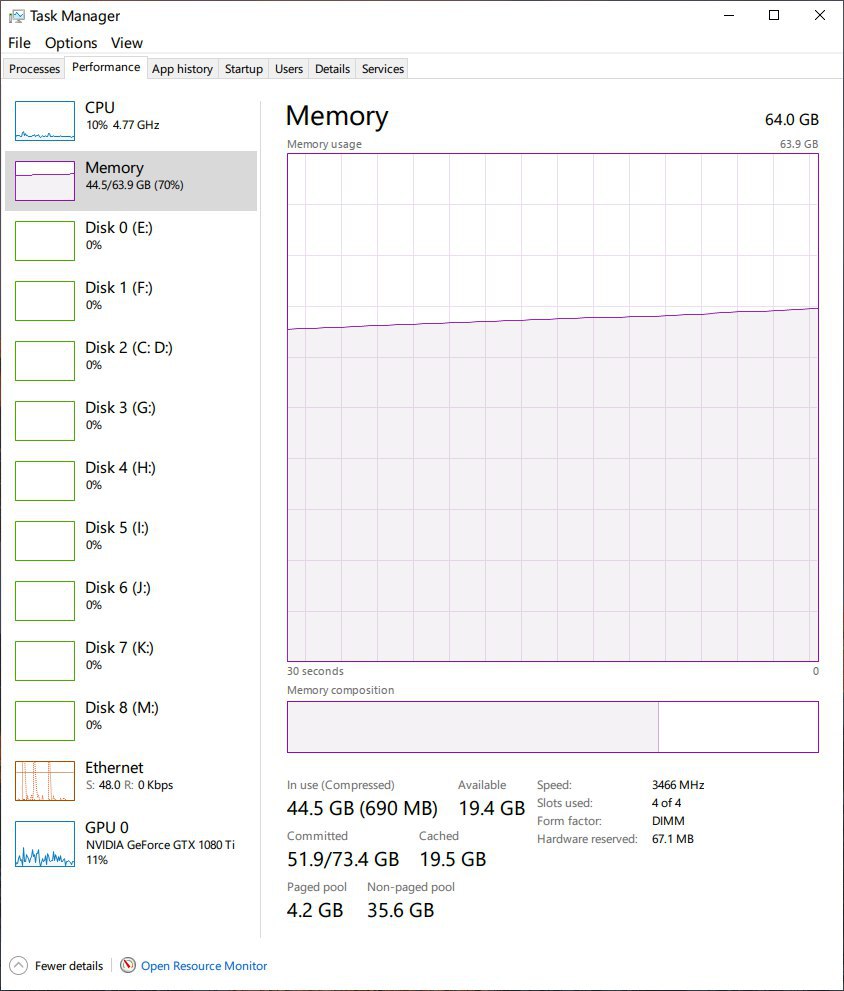Click the Resource Monitor icon
844x991 pixels.
[x=128, y=966]
